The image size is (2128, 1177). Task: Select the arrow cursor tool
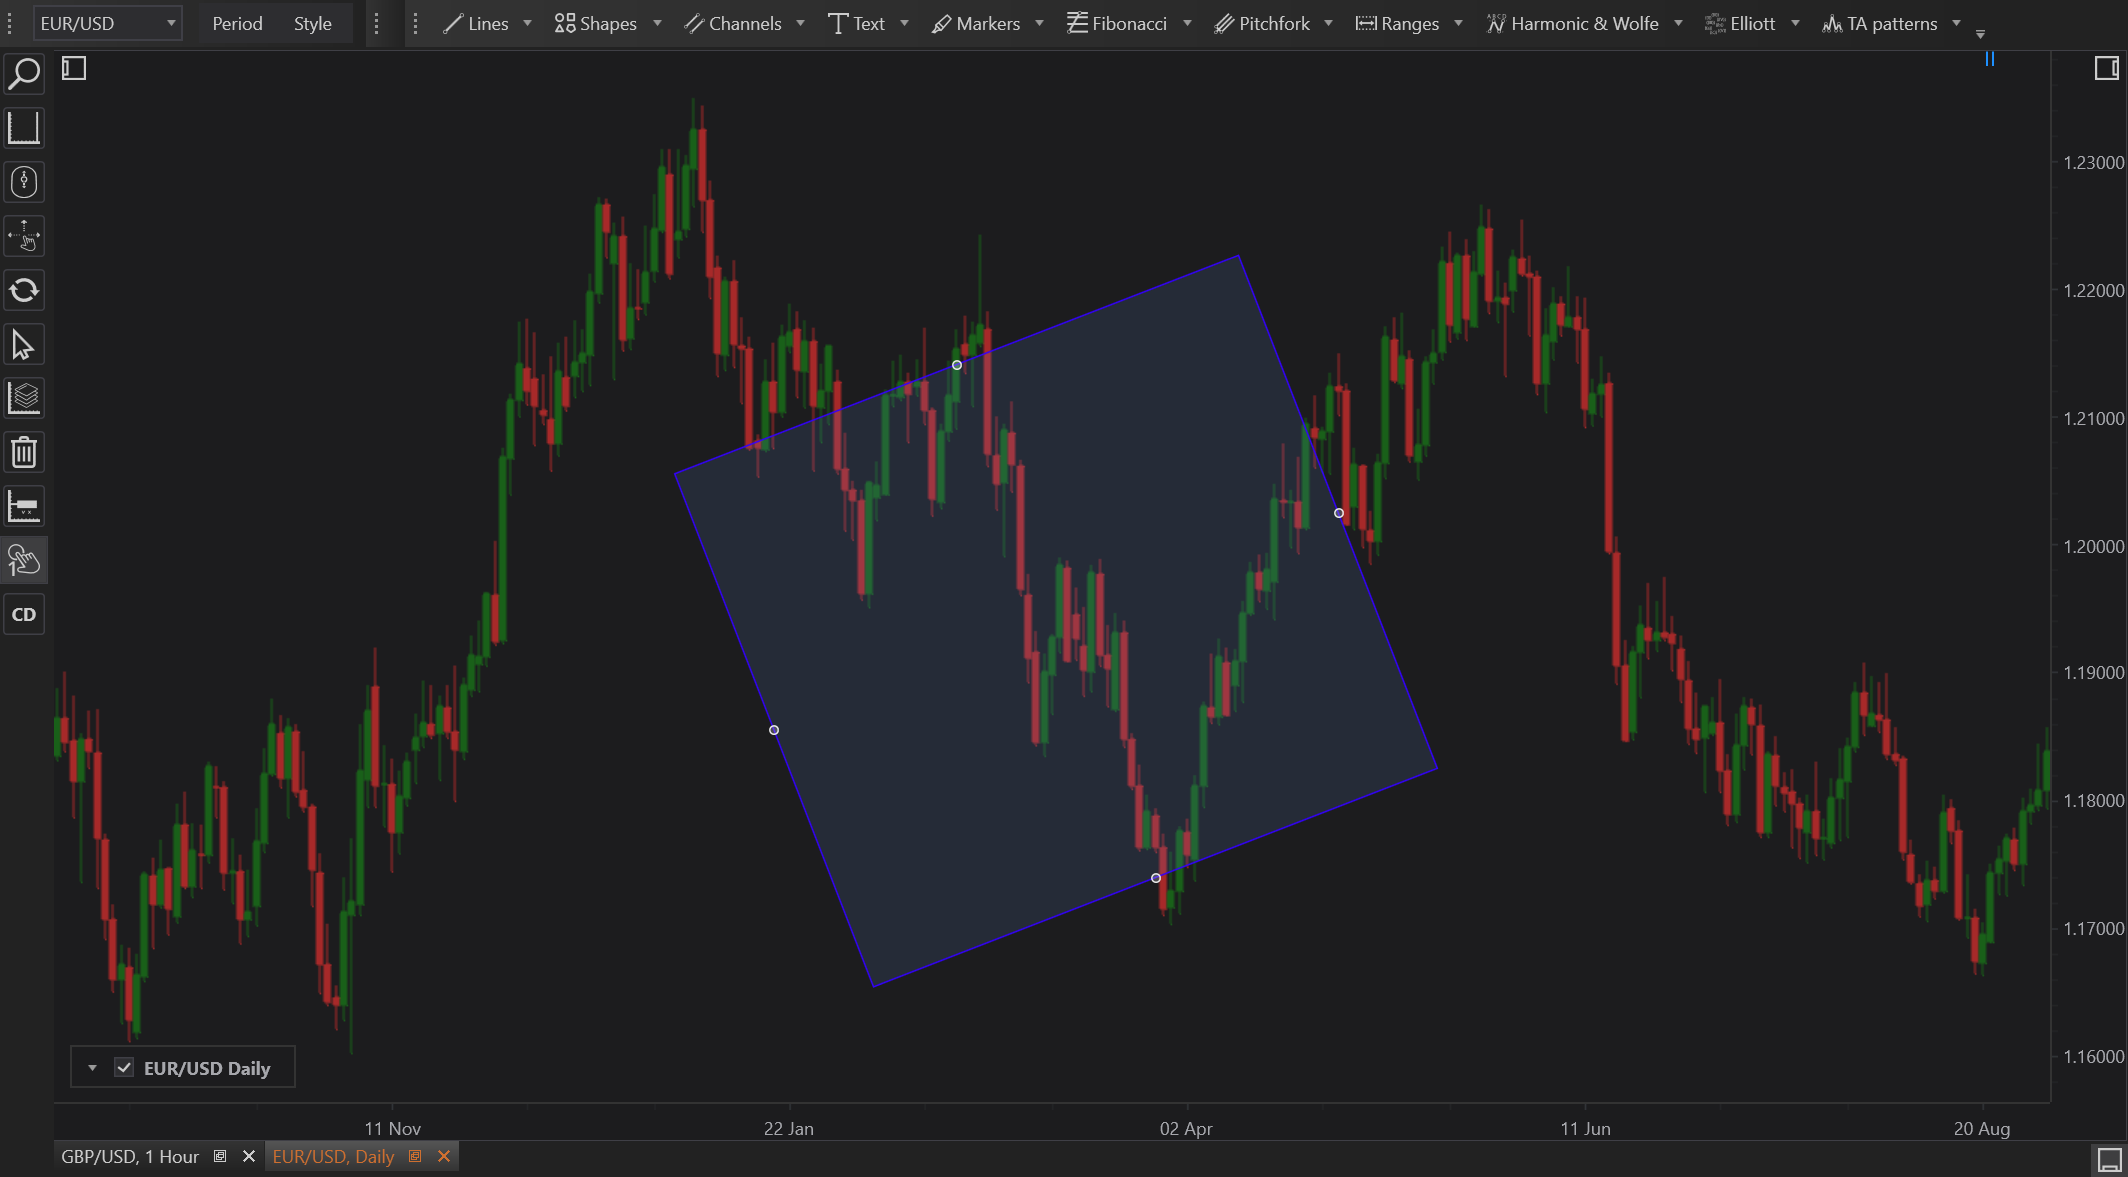coord(24,345)
